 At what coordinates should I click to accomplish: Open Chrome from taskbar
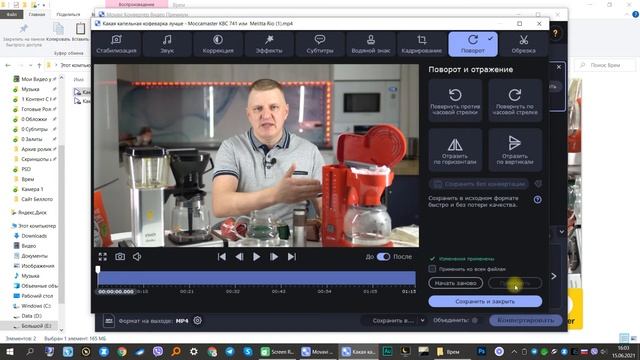122,351
